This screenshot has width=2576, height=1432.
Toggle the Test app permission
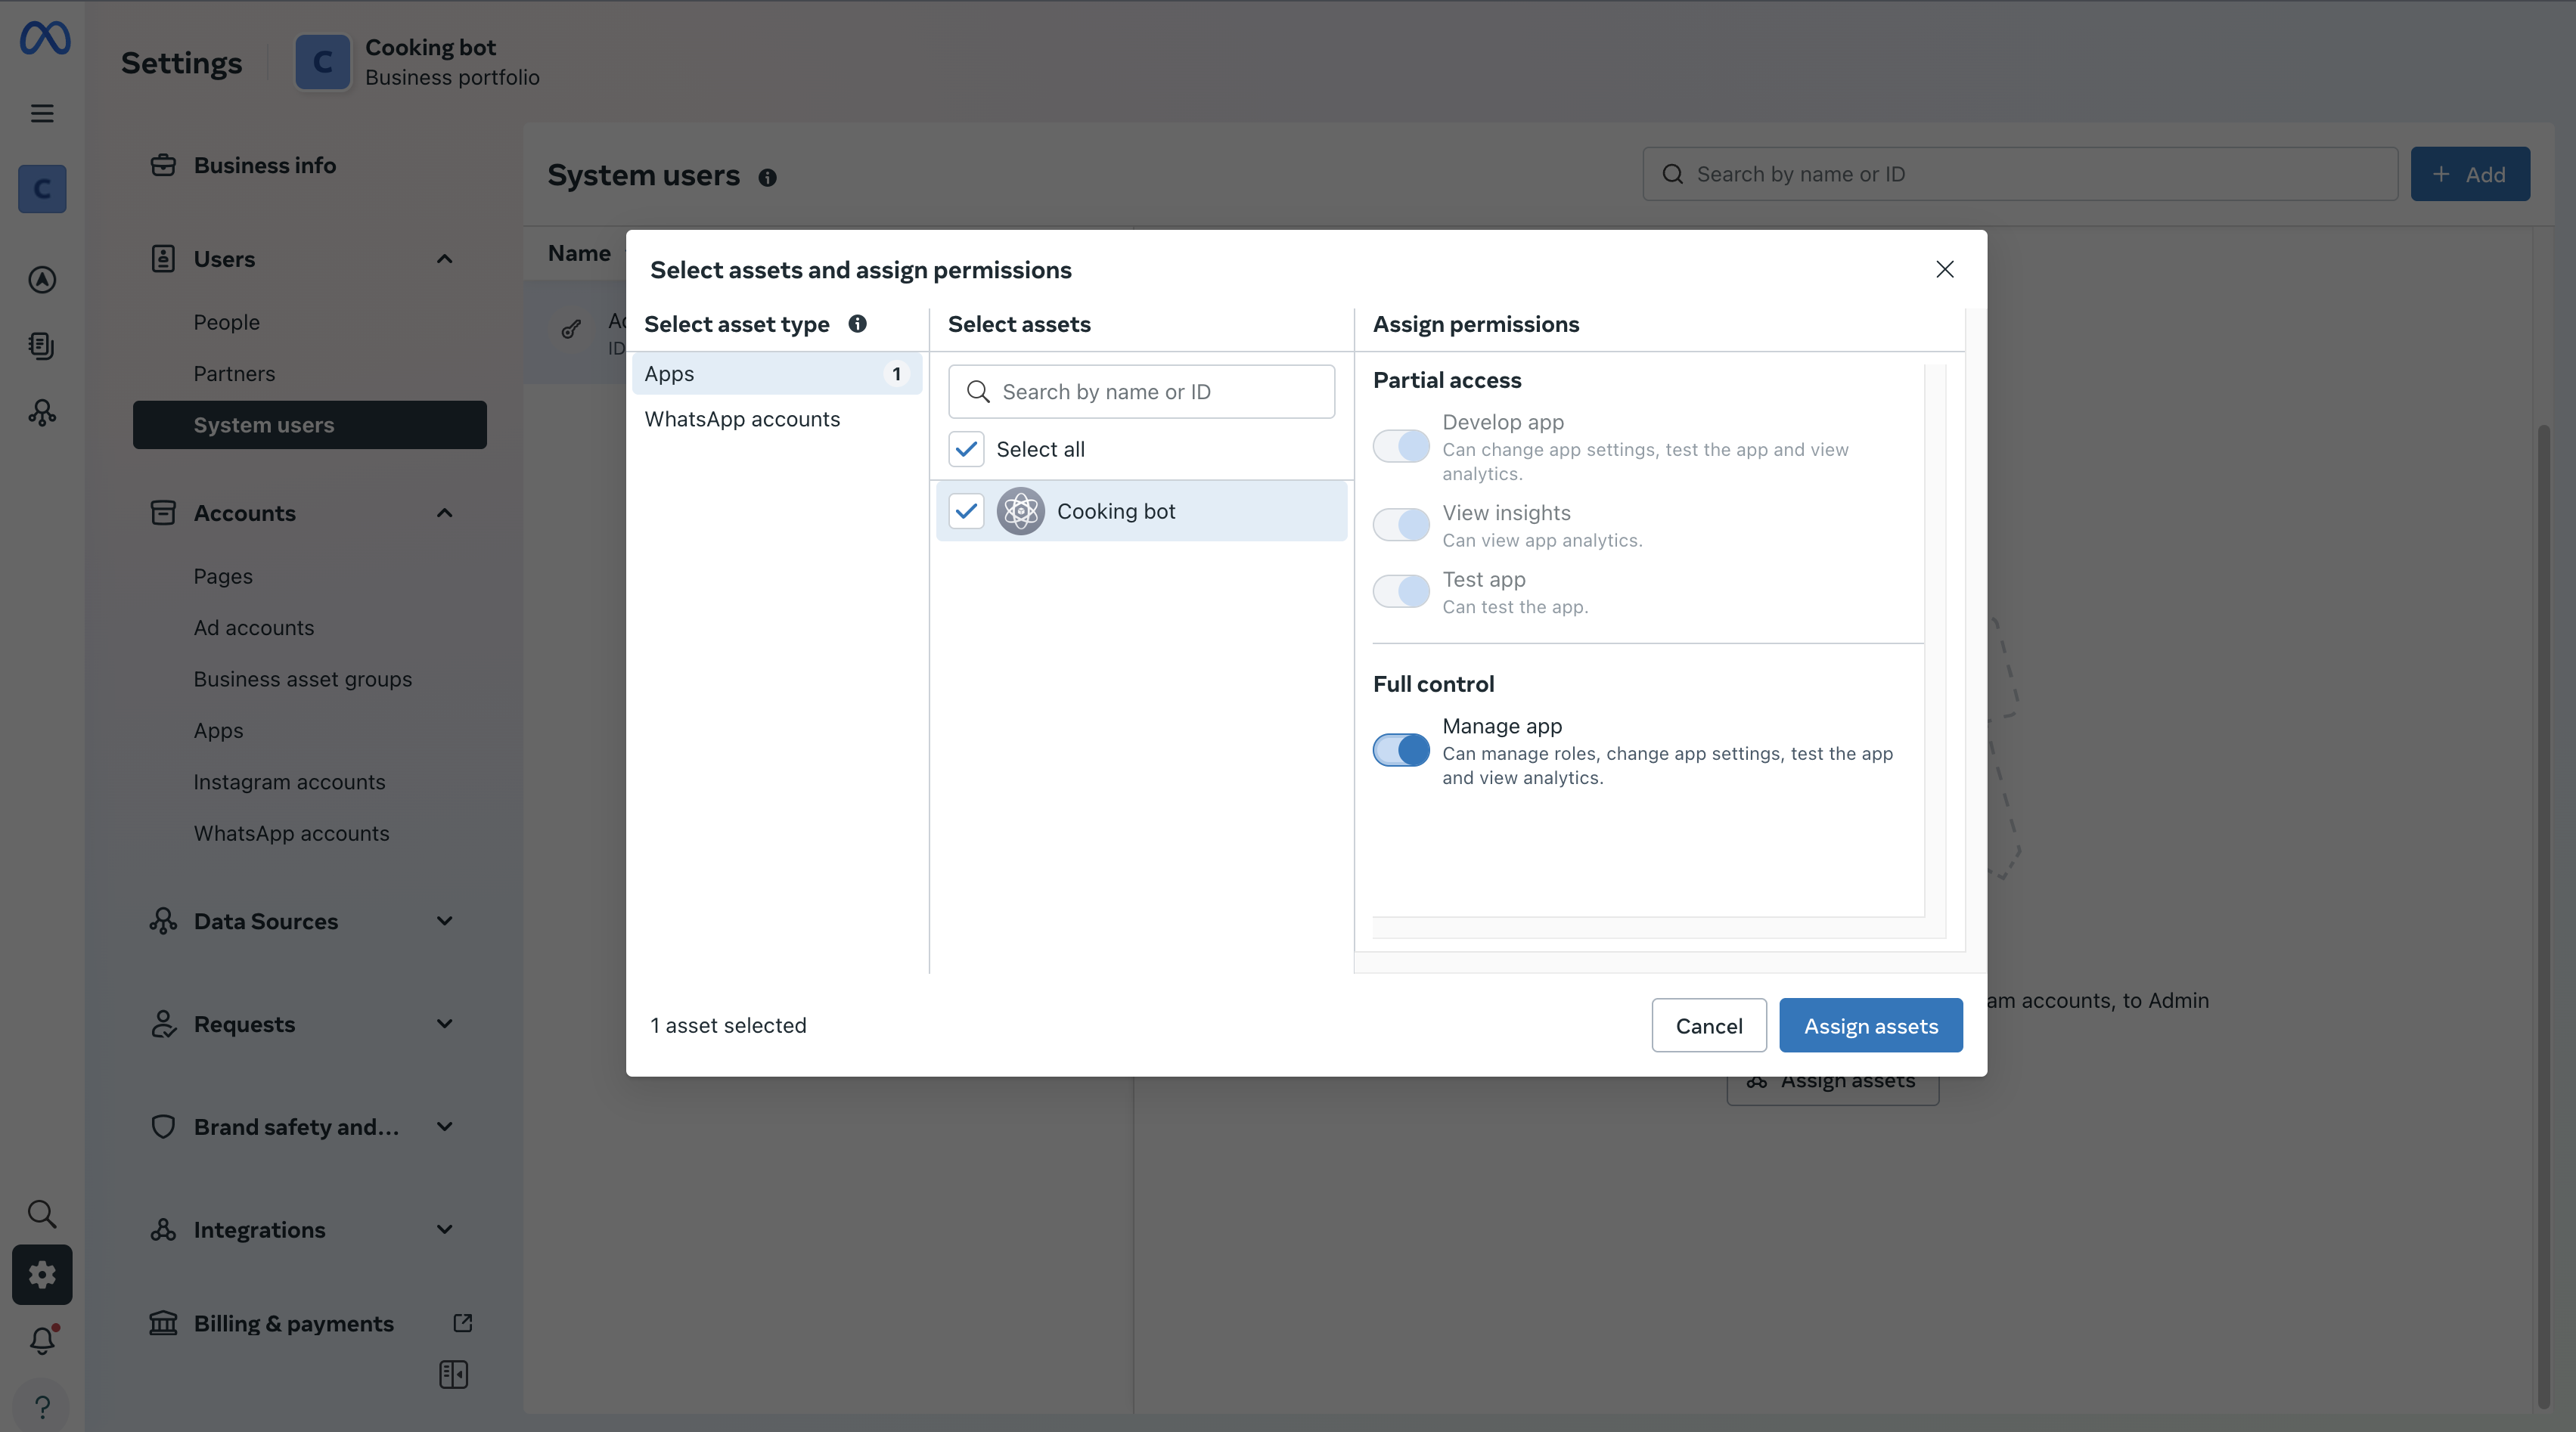point(1401,591)
